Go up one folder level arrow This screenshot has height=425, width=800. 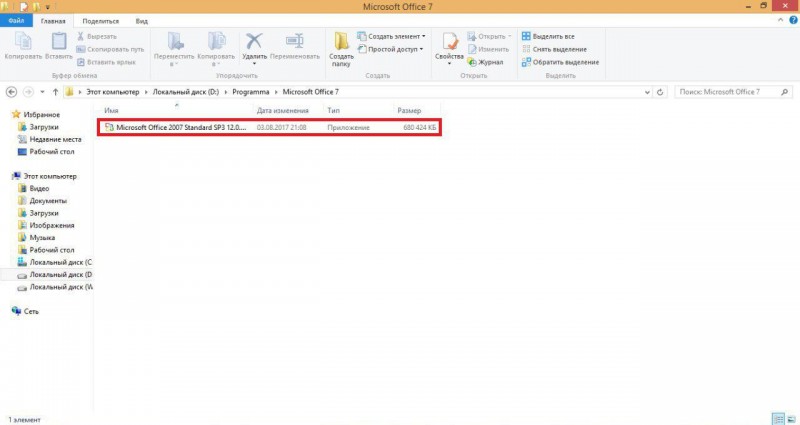(x=55, y=92)
